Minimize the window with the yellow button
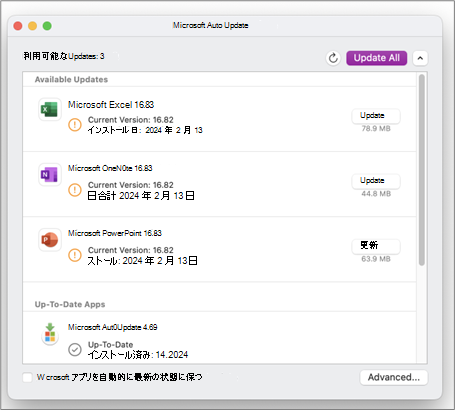This screenshot has width=455, height=410. tap(32, 26)
